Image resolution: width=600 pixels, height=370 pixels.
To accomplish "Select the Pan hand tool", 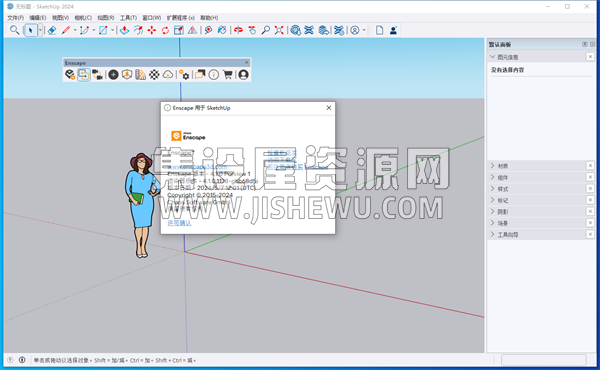I will point(252,30).
